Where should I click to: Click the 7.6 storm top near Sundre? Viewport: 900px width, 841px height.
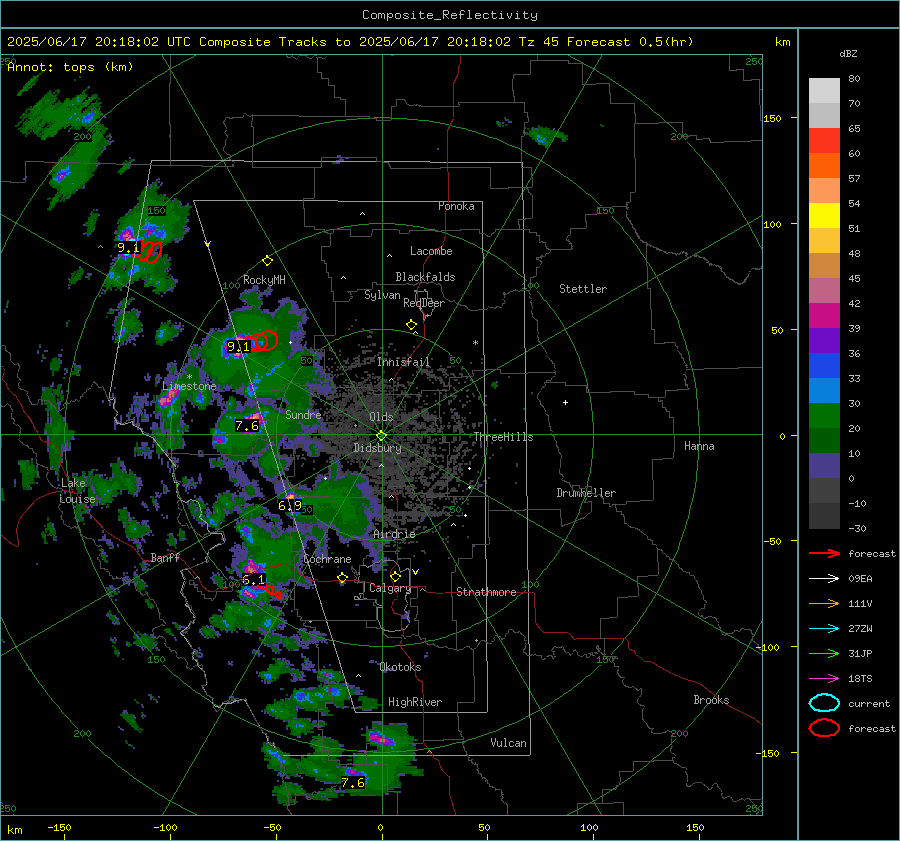[247, 425]
